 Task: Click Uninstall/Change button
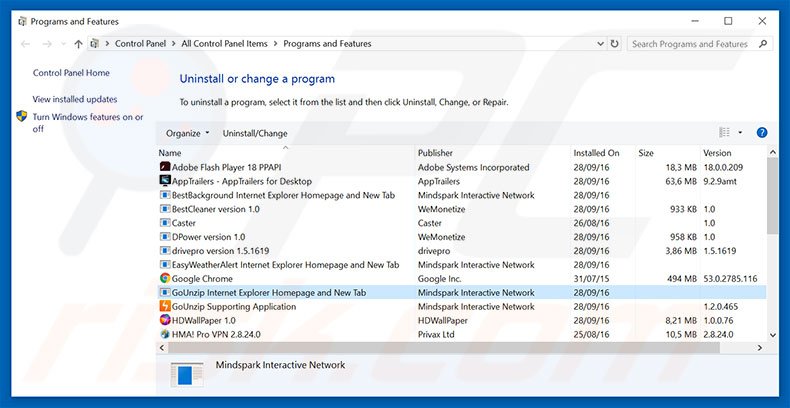(255, 133)
